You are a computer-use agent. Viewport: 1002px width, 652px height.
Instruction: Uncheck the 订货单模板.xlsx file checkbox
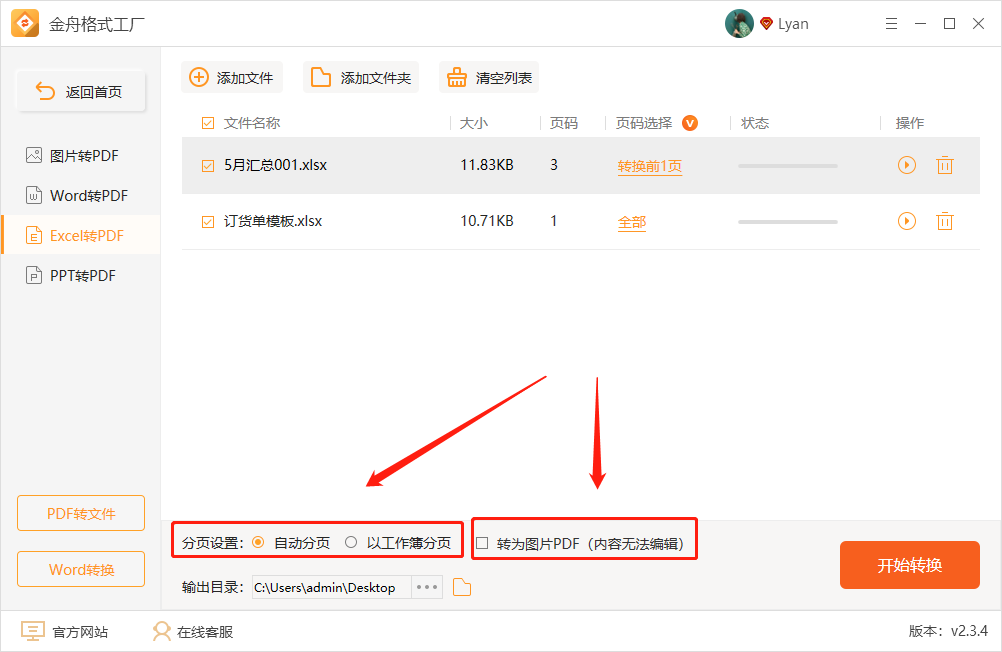(207, 221)
